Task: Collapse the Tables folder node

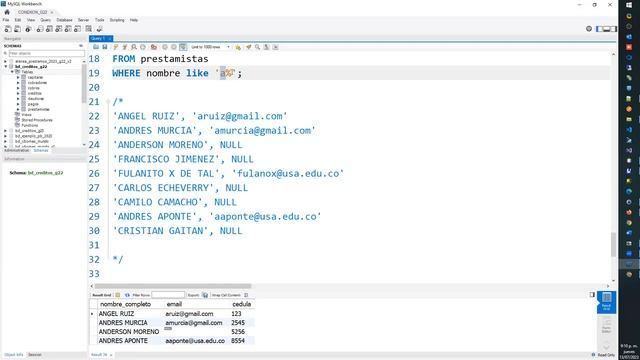Action: 12,72
